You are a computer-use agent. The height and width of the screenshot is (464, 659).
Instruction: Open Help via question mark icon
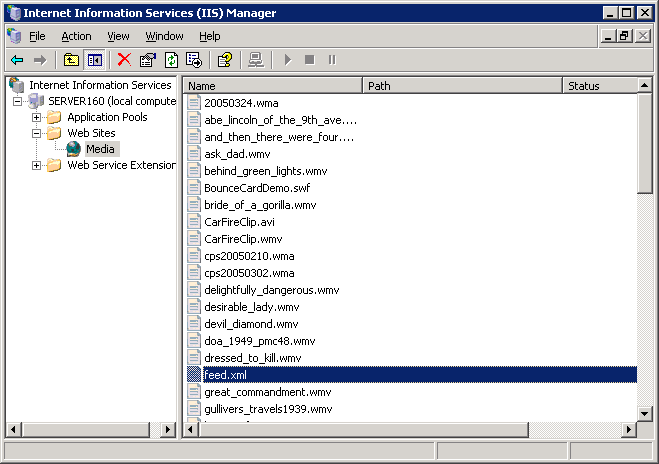coord(225,60)
